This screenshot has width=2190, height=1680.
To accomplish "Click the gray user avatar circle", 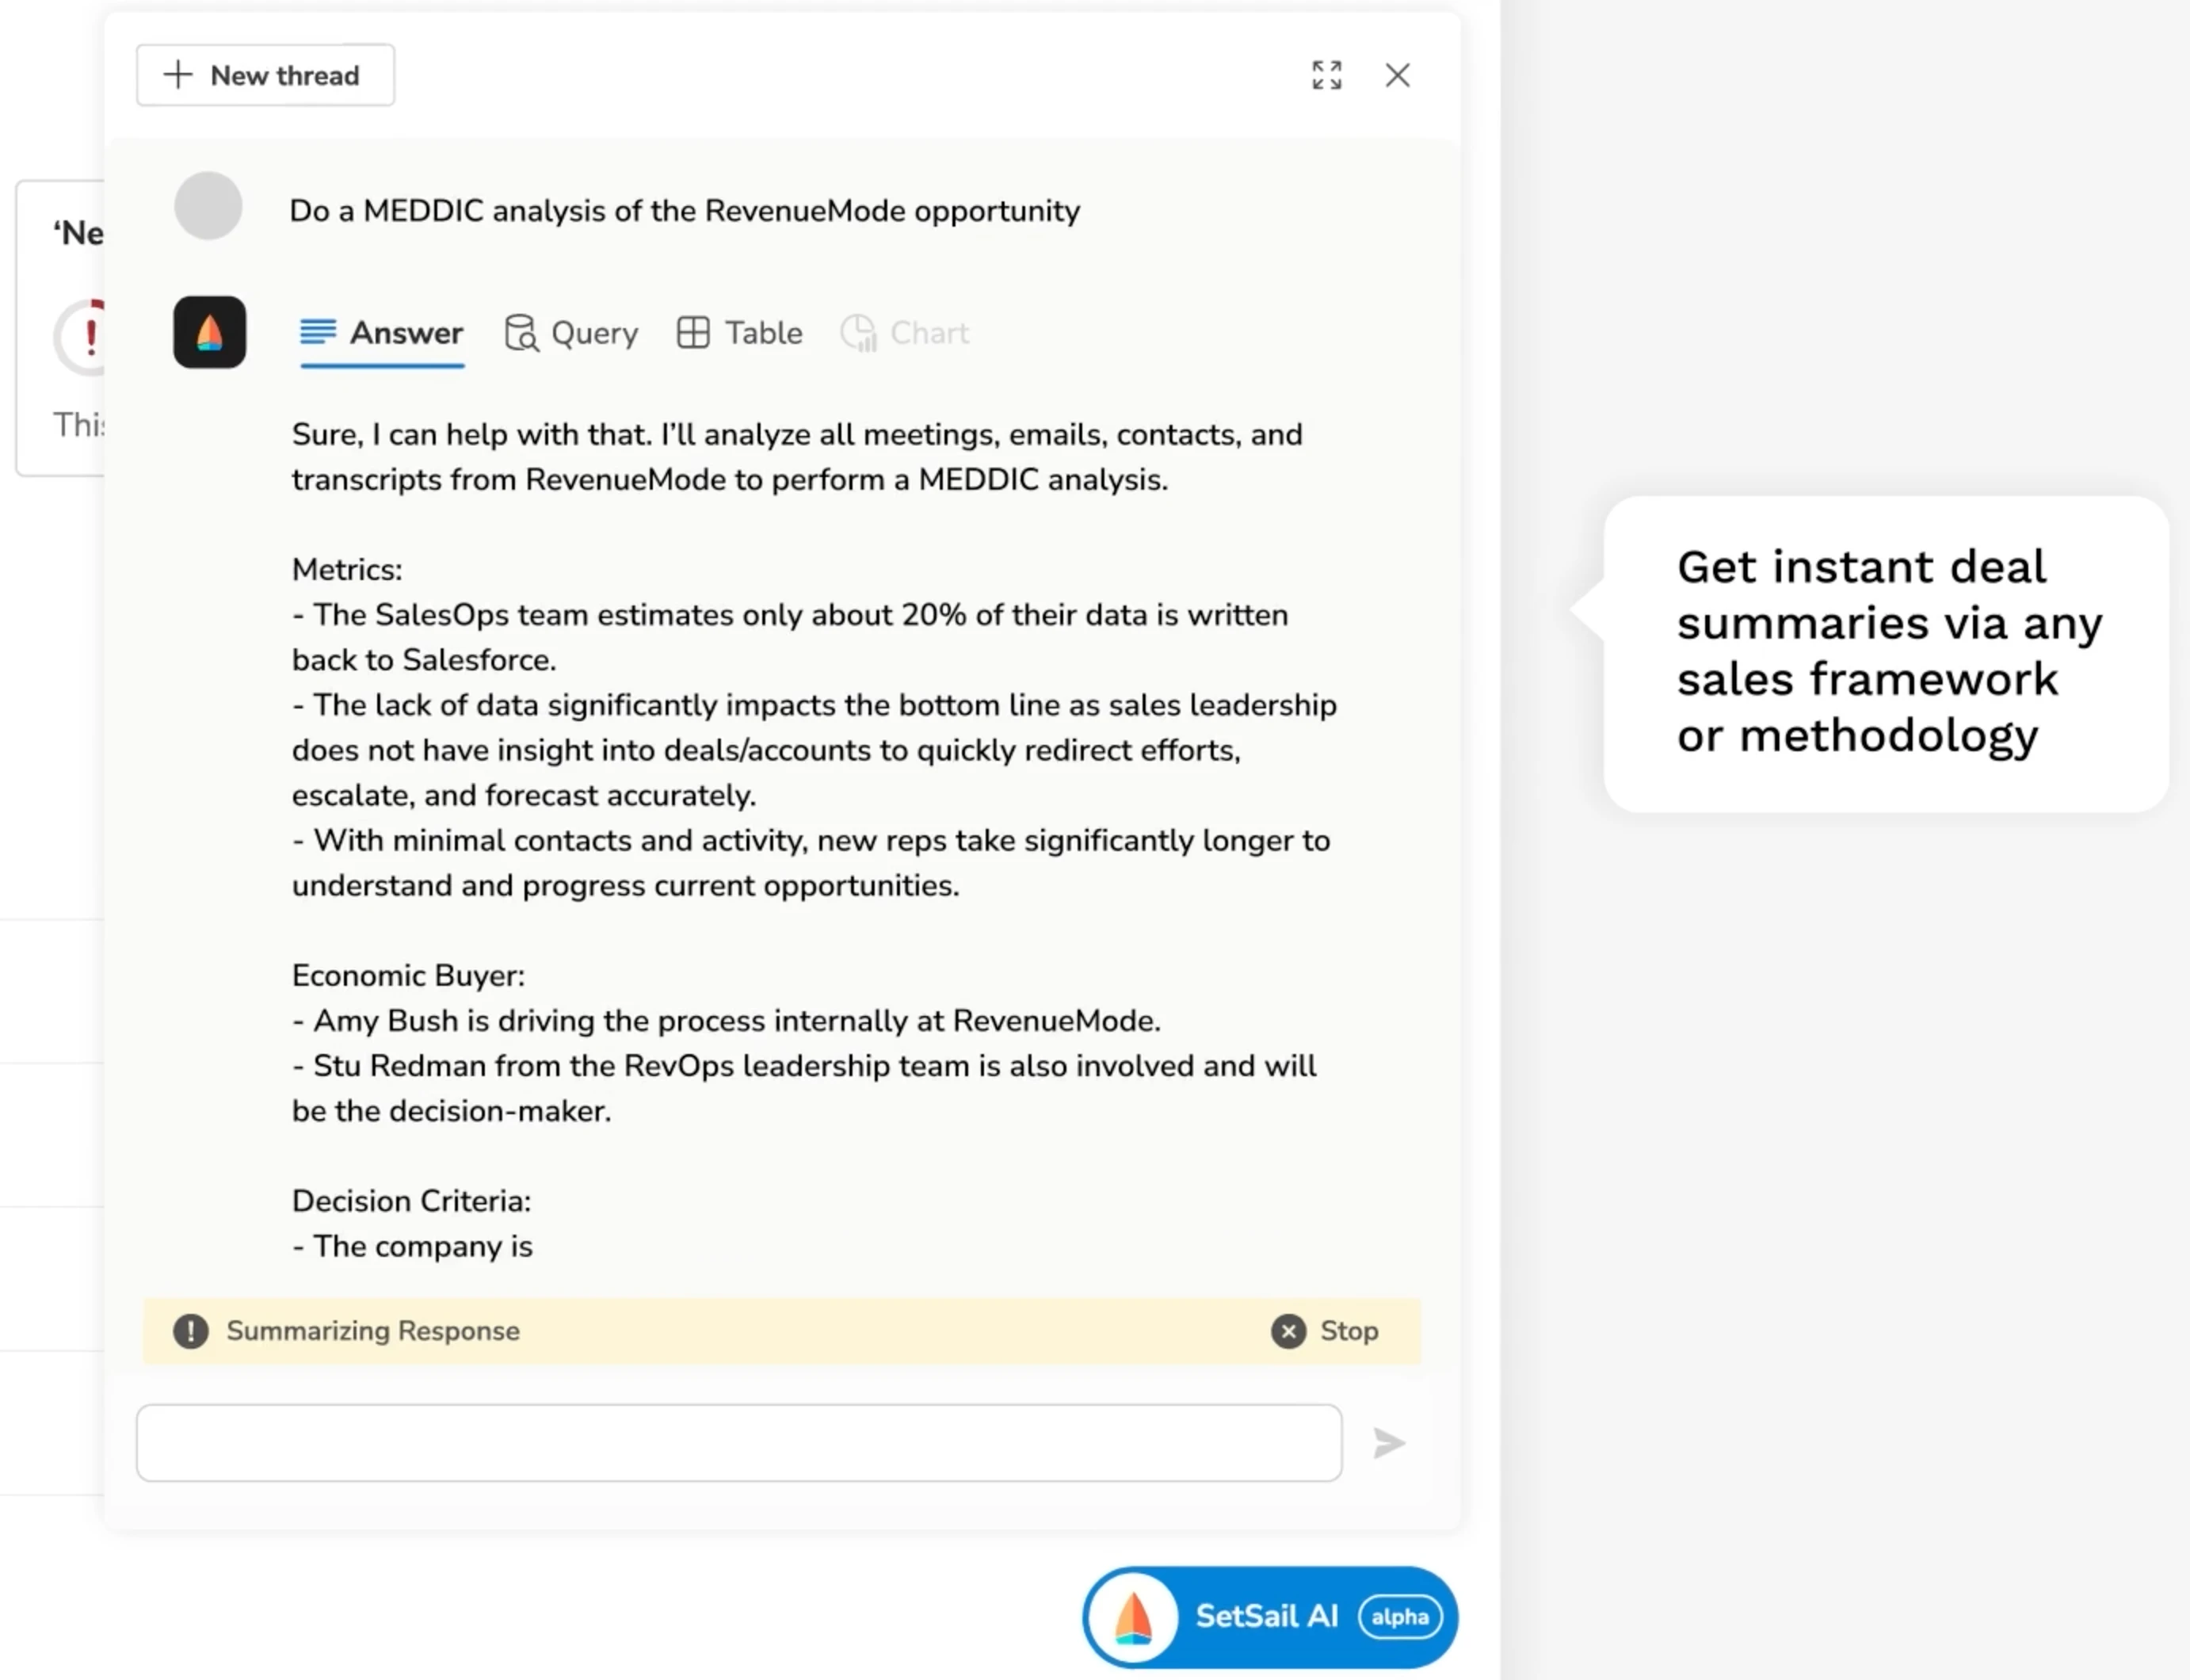I will [208, 206].
